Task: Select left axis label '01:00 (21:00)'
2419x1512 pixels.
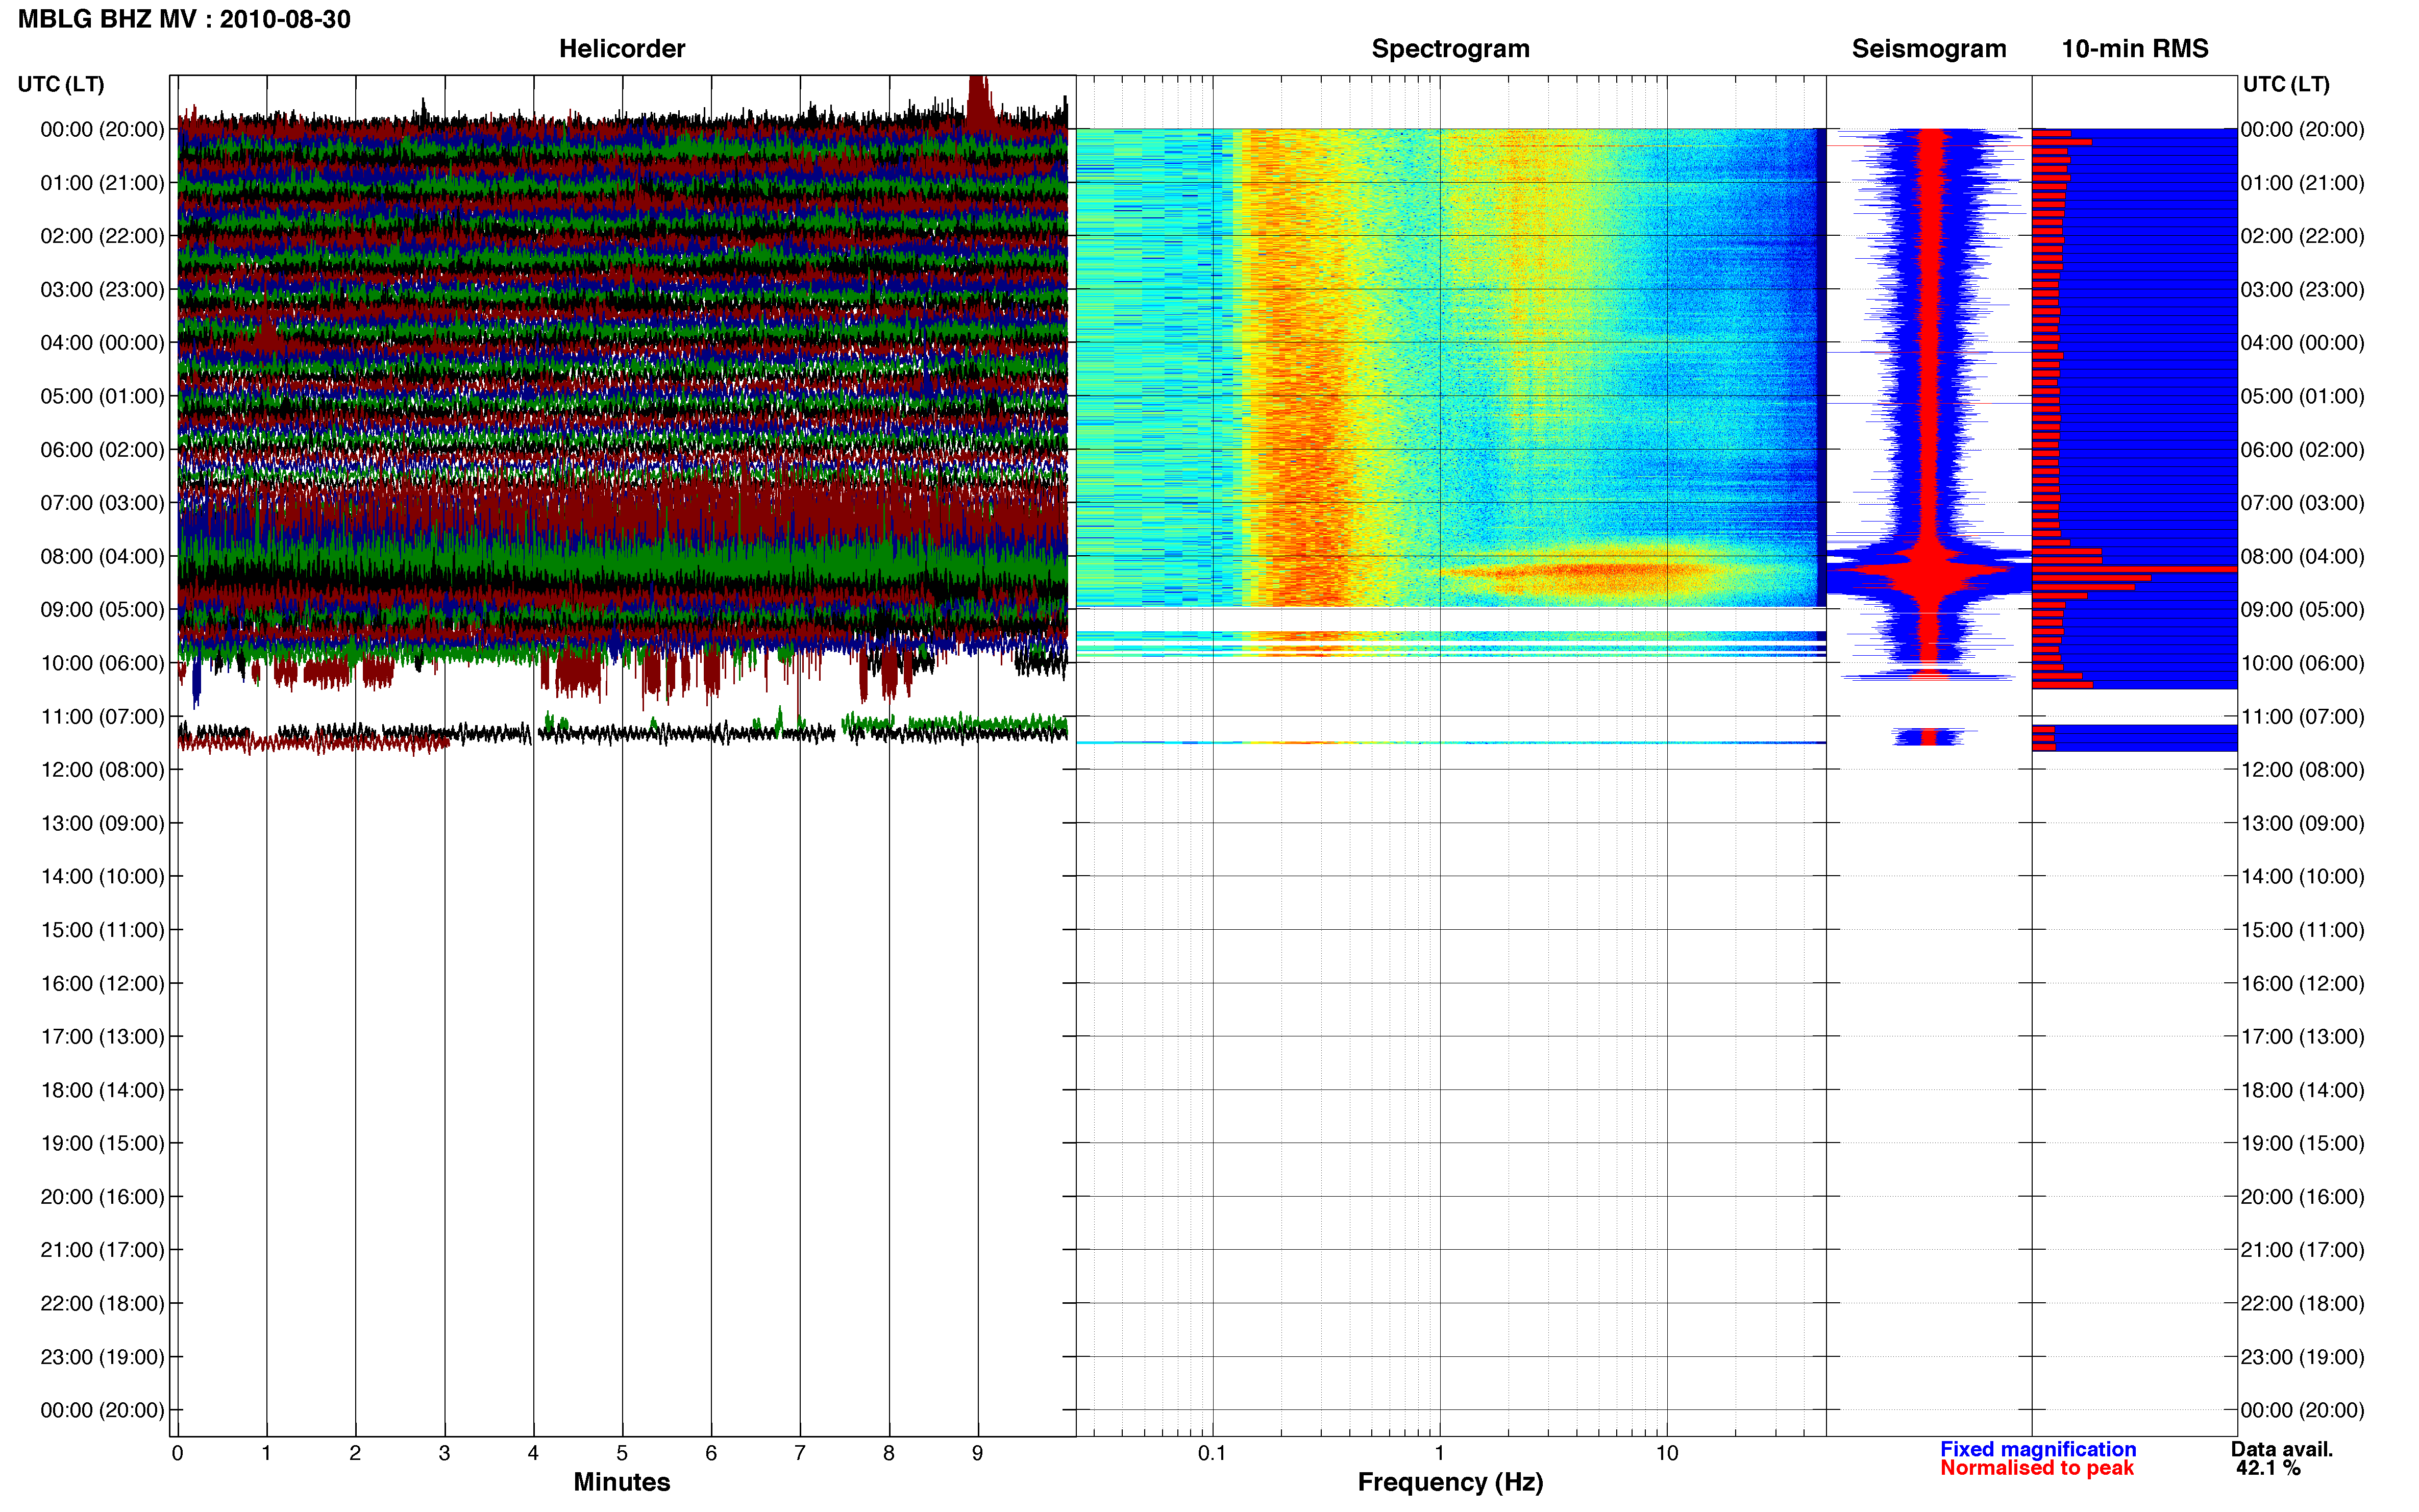Action: 102,183
